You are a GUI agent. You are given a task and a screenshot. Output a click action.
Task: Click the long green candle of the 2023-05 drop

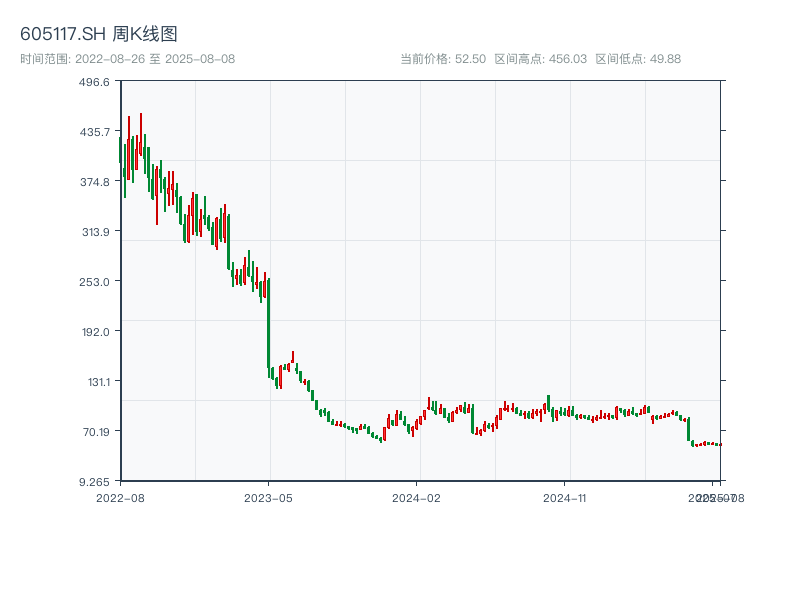click(x=268, y=322)
